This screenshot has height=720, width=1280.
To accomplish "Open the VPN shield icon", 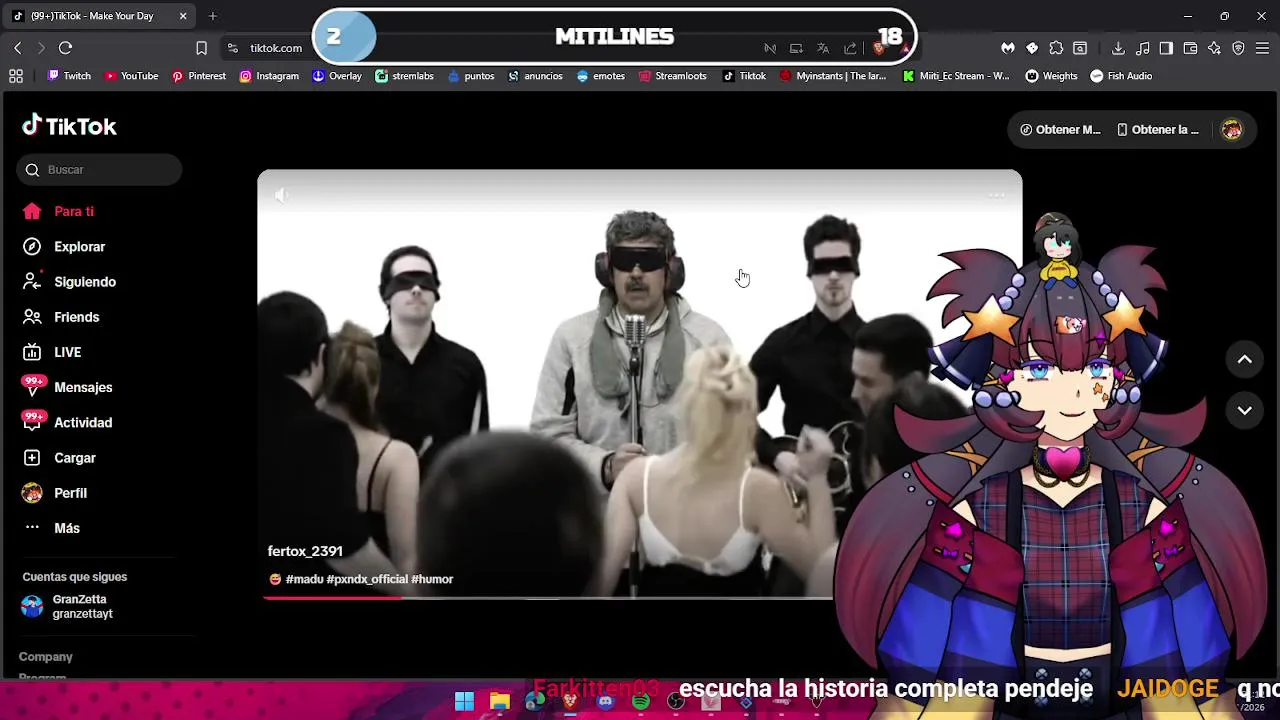I will pos(1238,48).
